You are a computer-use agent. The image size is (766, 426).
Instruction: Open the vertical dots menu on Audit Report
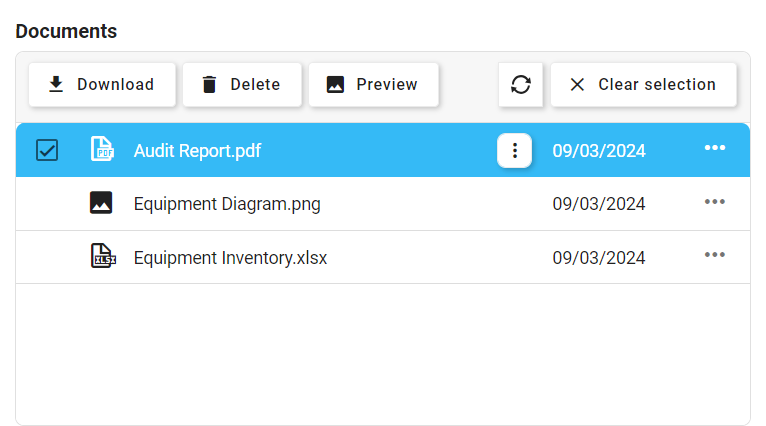point(515,151)
